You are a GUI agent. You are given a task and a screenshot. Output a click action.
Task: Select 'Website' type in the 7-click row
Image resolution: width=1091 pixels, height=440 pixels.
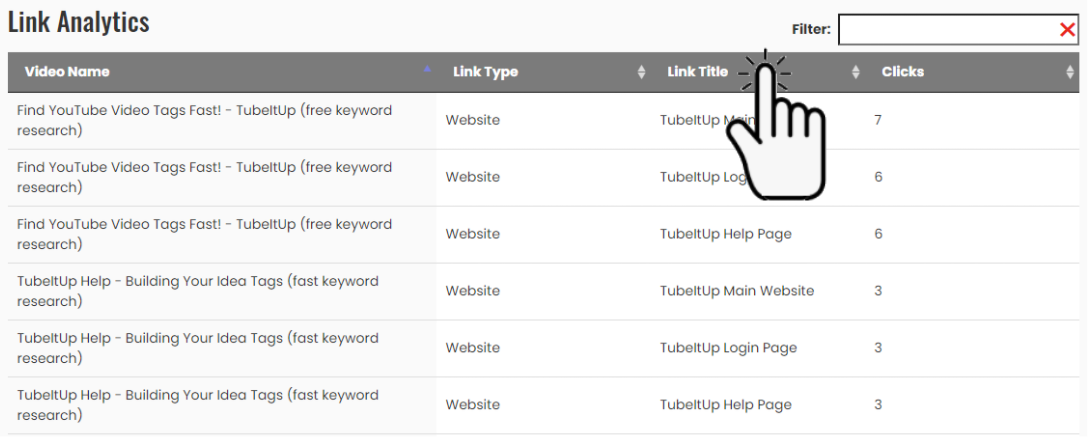click(x=472, y=120)
